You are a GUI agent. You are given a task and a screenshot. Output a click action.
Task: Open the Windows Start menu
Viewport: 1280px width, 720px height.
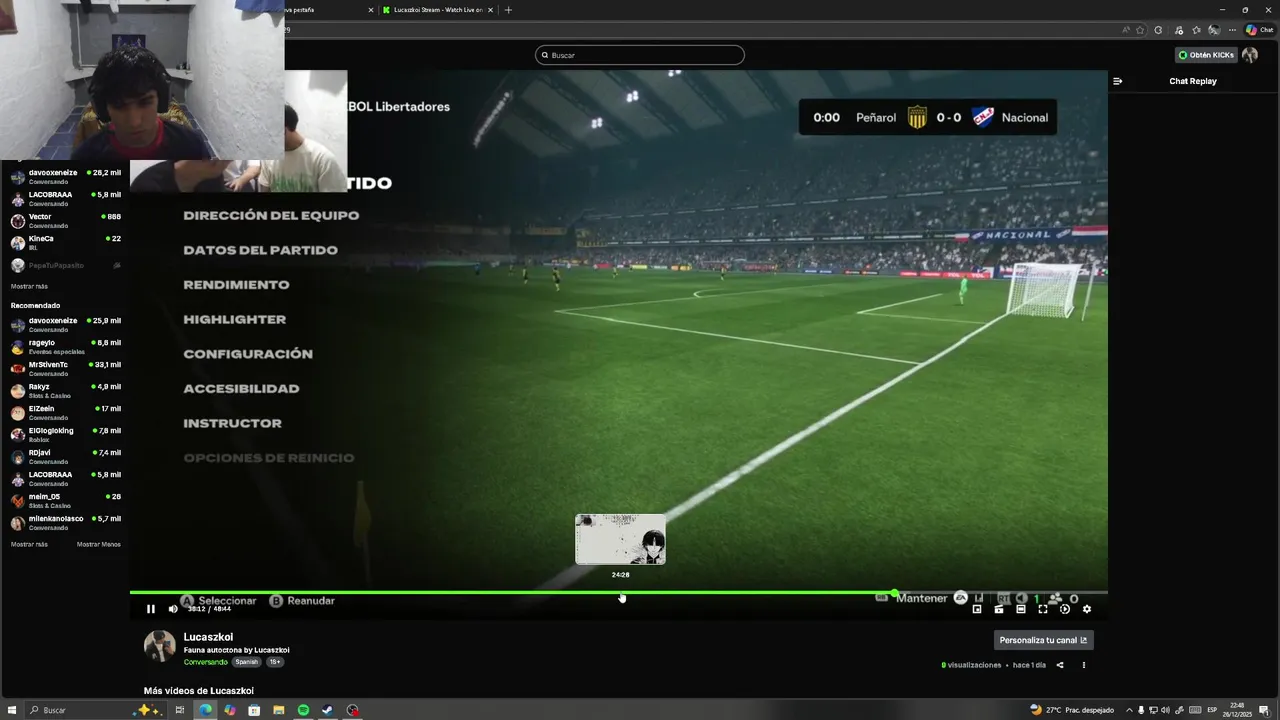coord(12,710)
